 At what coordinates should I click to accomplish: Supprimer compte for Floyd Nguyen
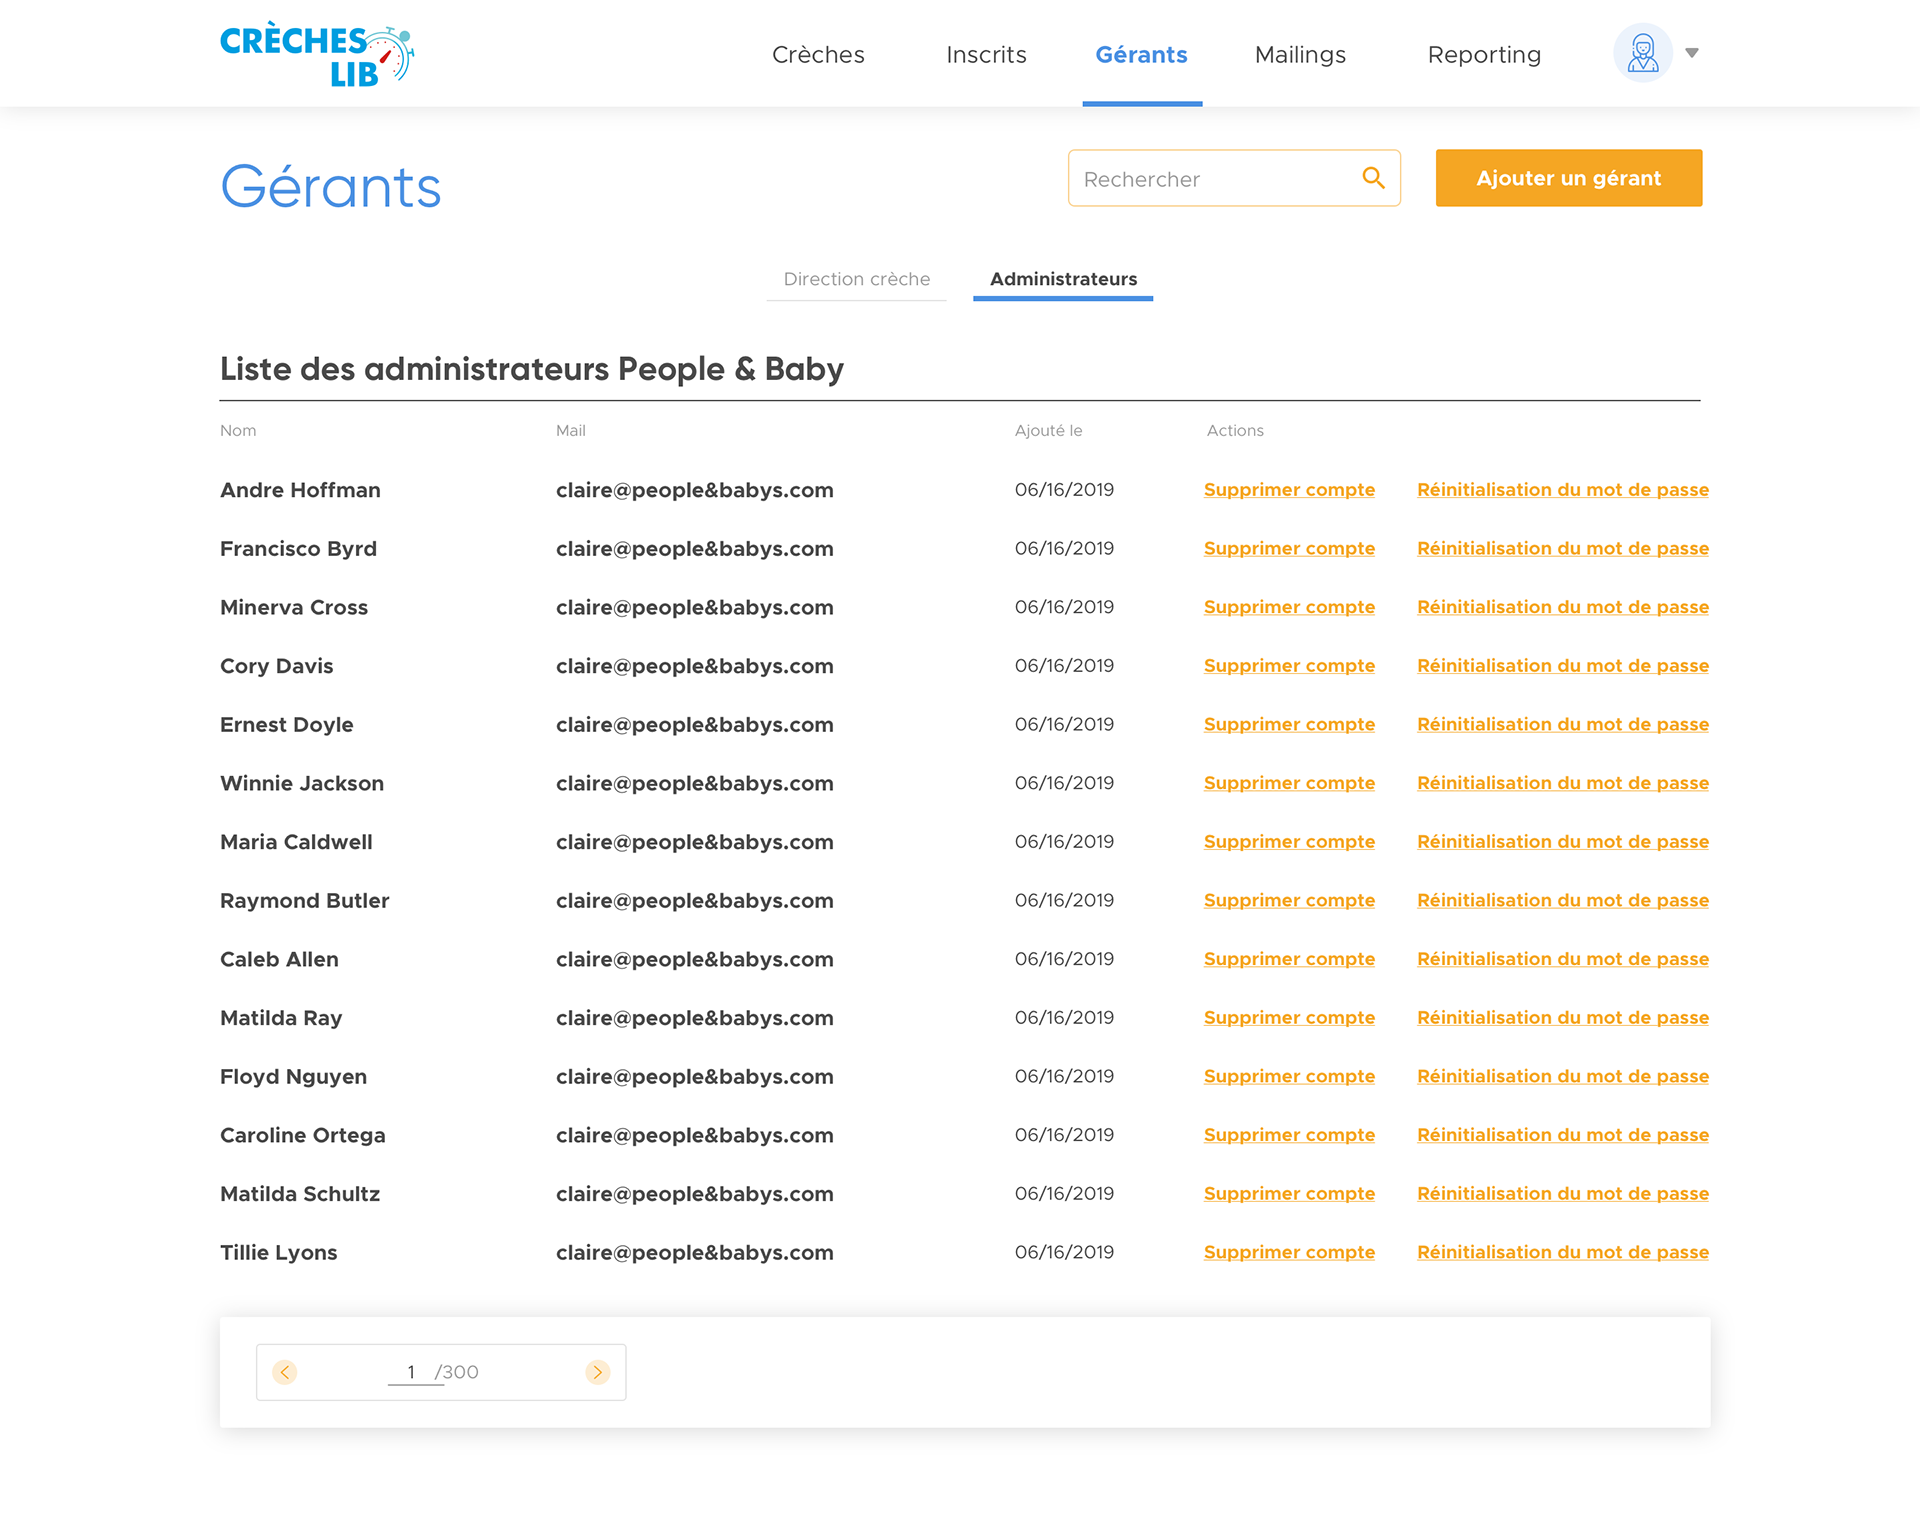click(x=1289, y=1077)
